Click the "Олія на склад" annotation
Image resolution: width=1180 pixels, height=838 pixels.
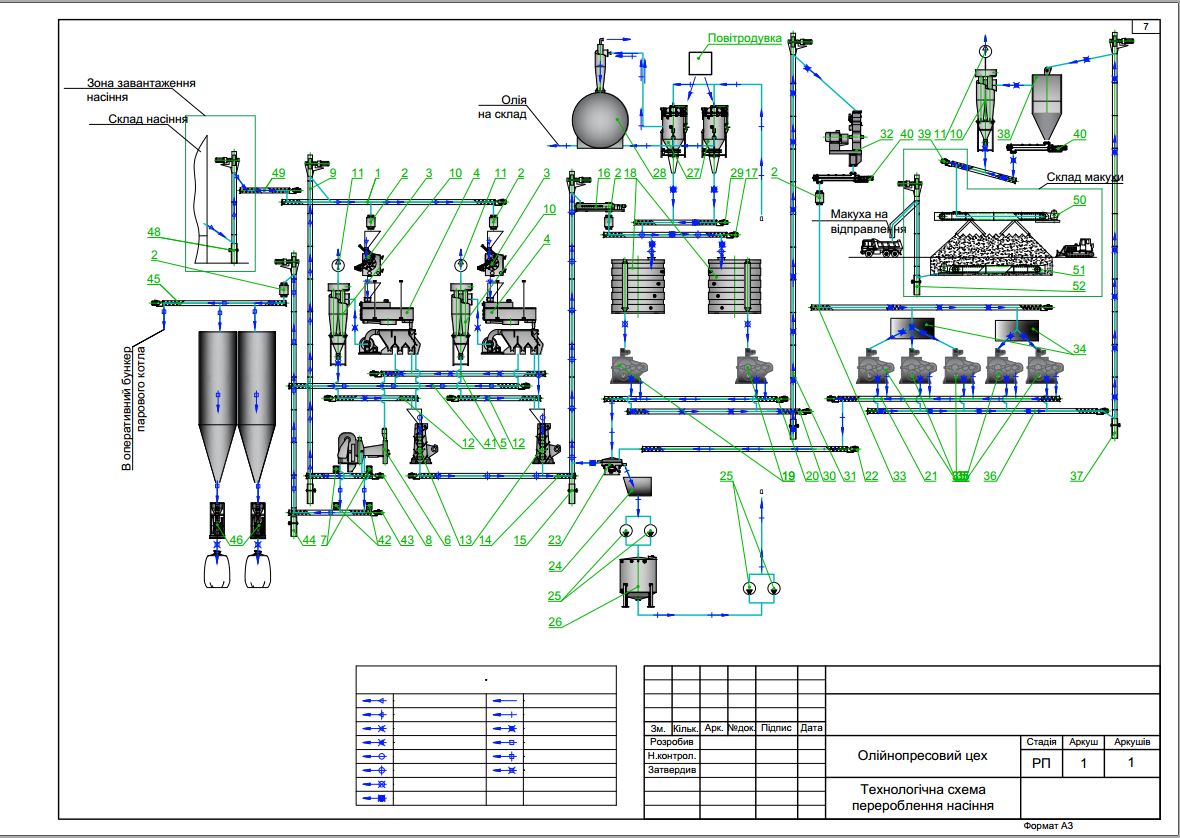[502, 107]
